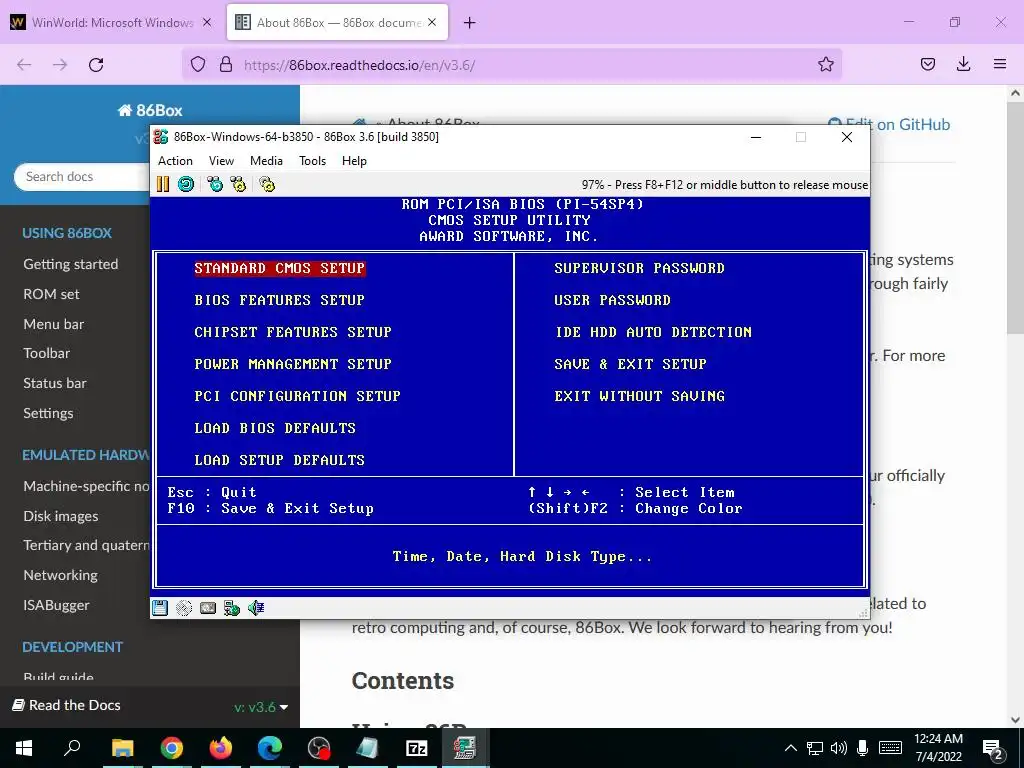
Task: Go back in the Firefox browser
Action: pos(24,65)
